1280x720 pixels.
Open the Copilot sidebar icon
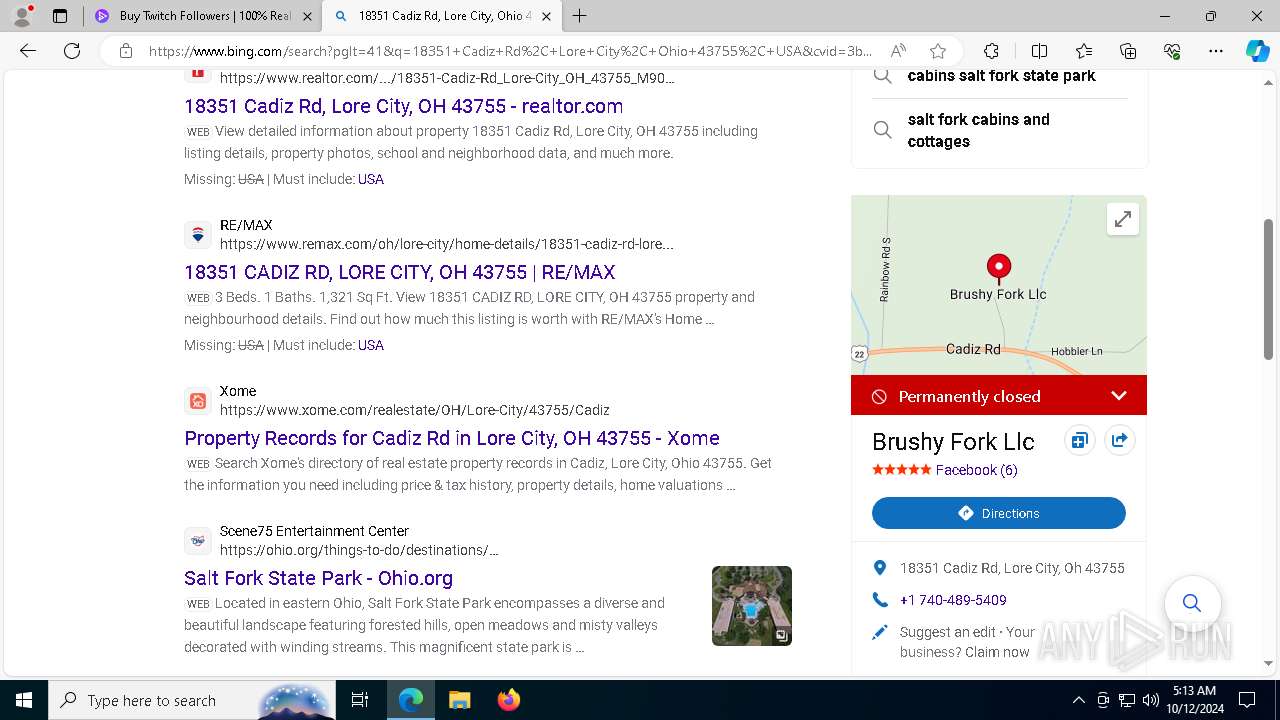click(1257, 51)
